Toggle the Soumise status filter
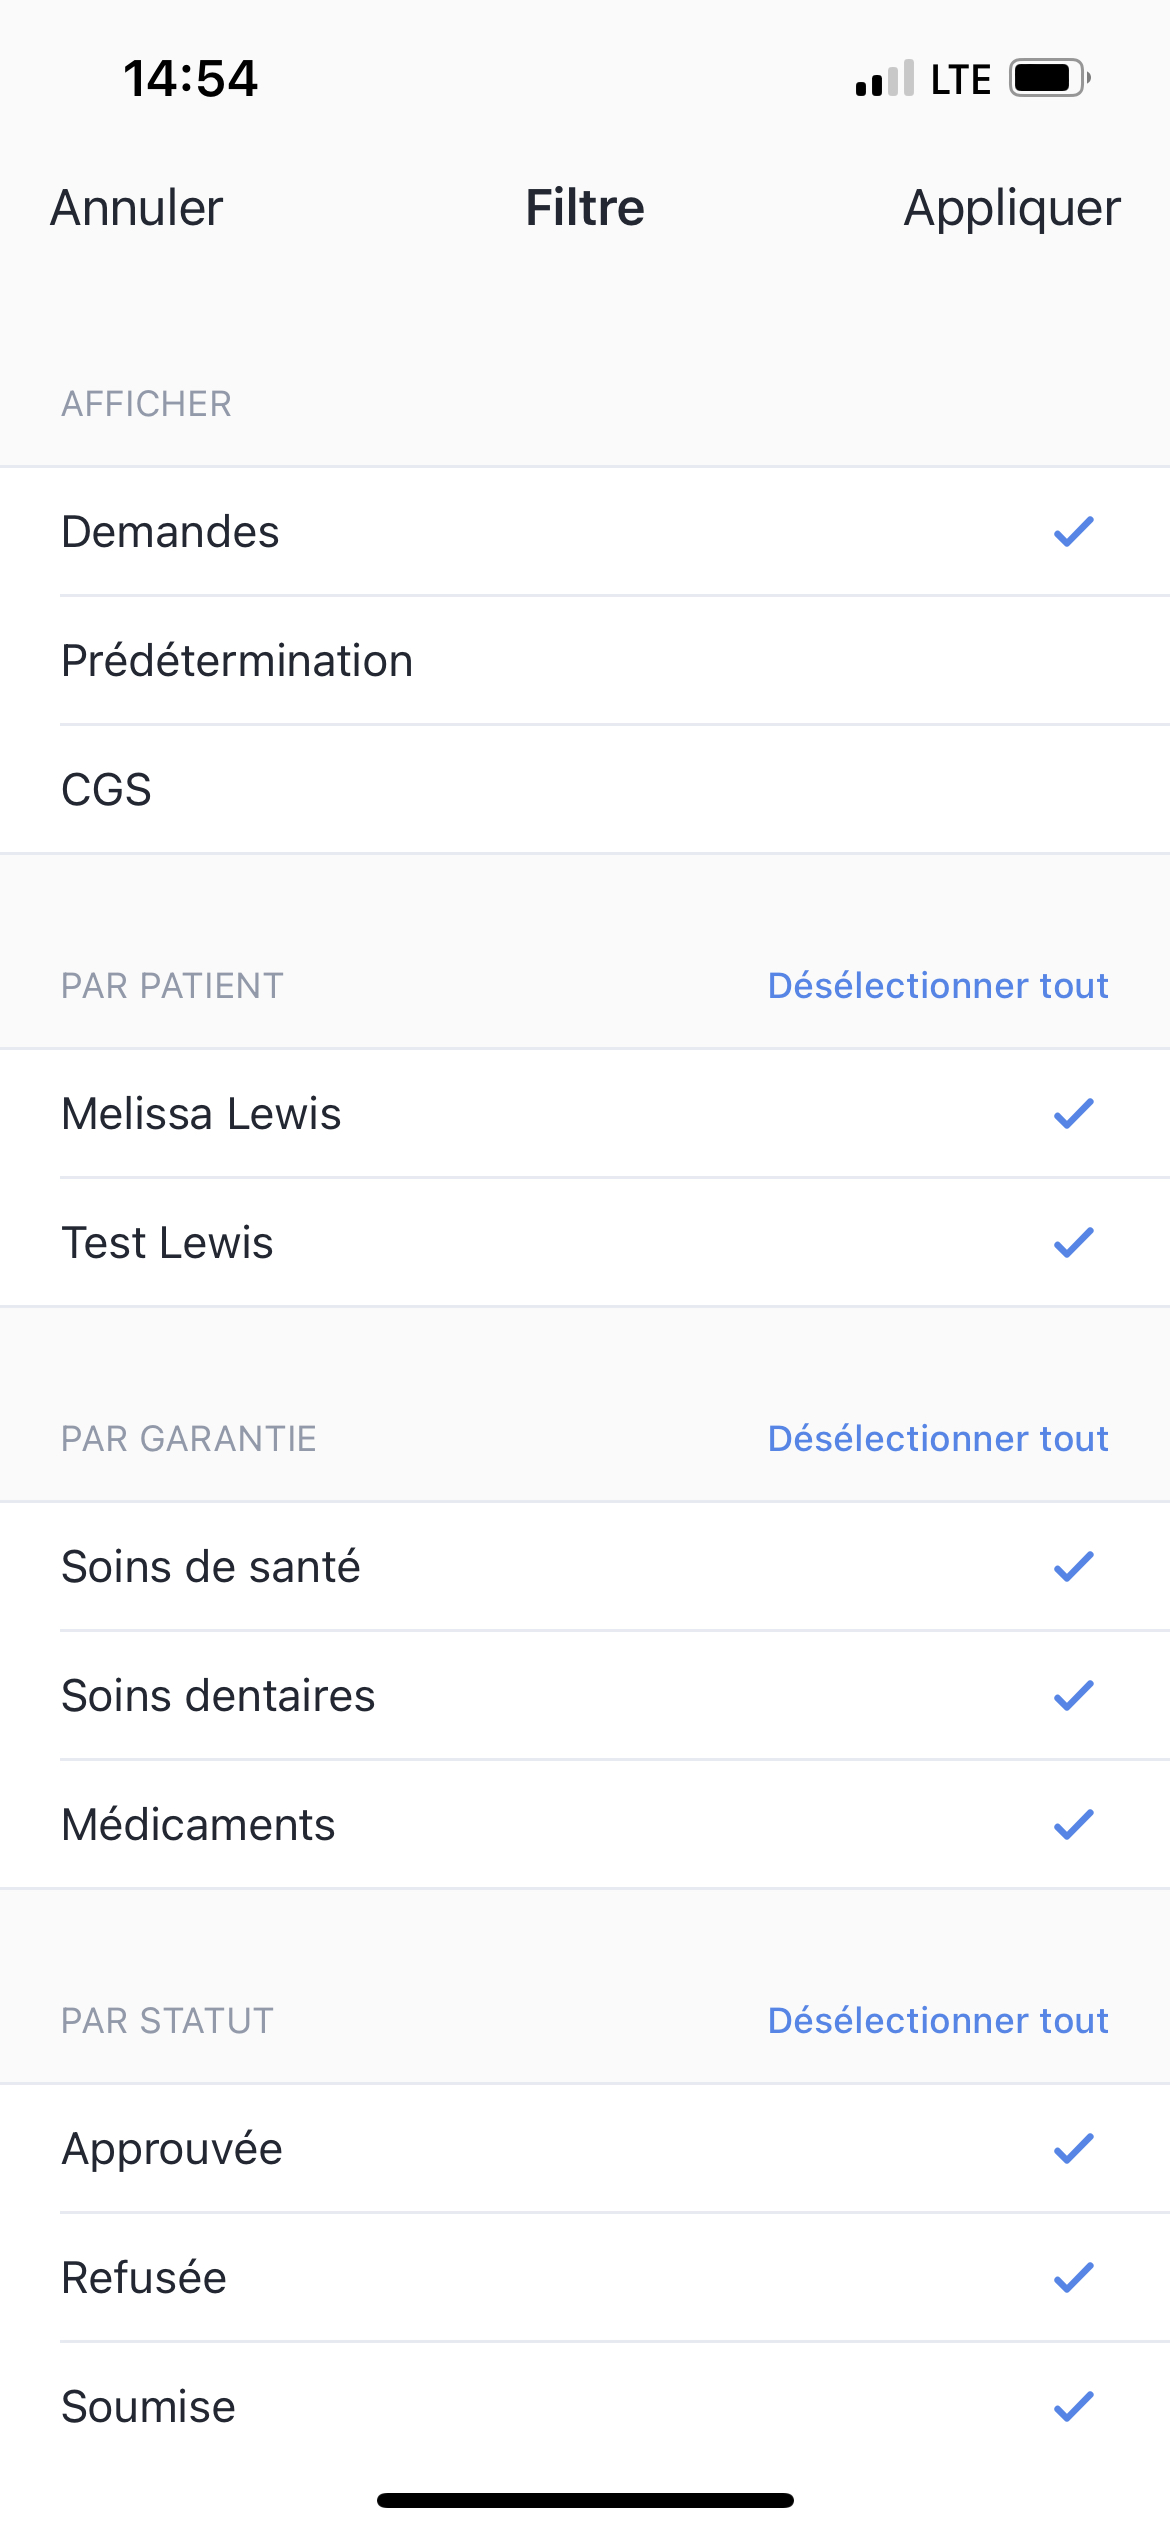Screen dimensions: 1170x2532 tap(149, 2407)
